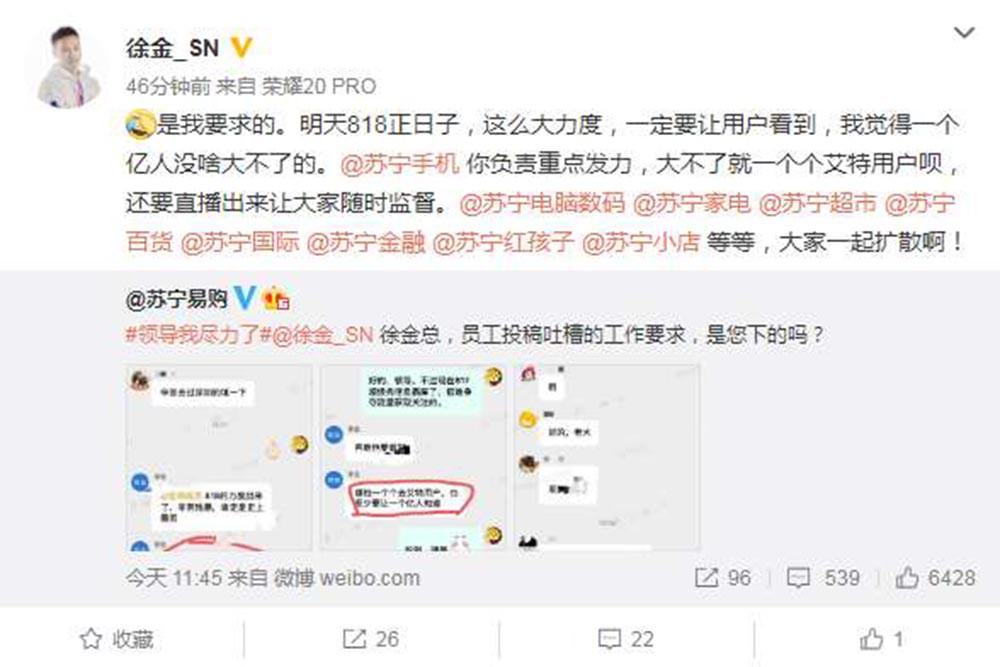View the middle chat screenshot with red circle
1000x667 pixels.
point(413,457)
